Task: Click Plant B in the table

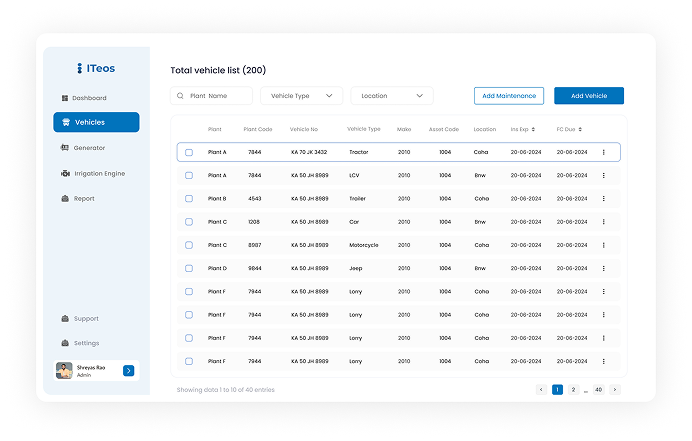Action: tap(217, 199)
